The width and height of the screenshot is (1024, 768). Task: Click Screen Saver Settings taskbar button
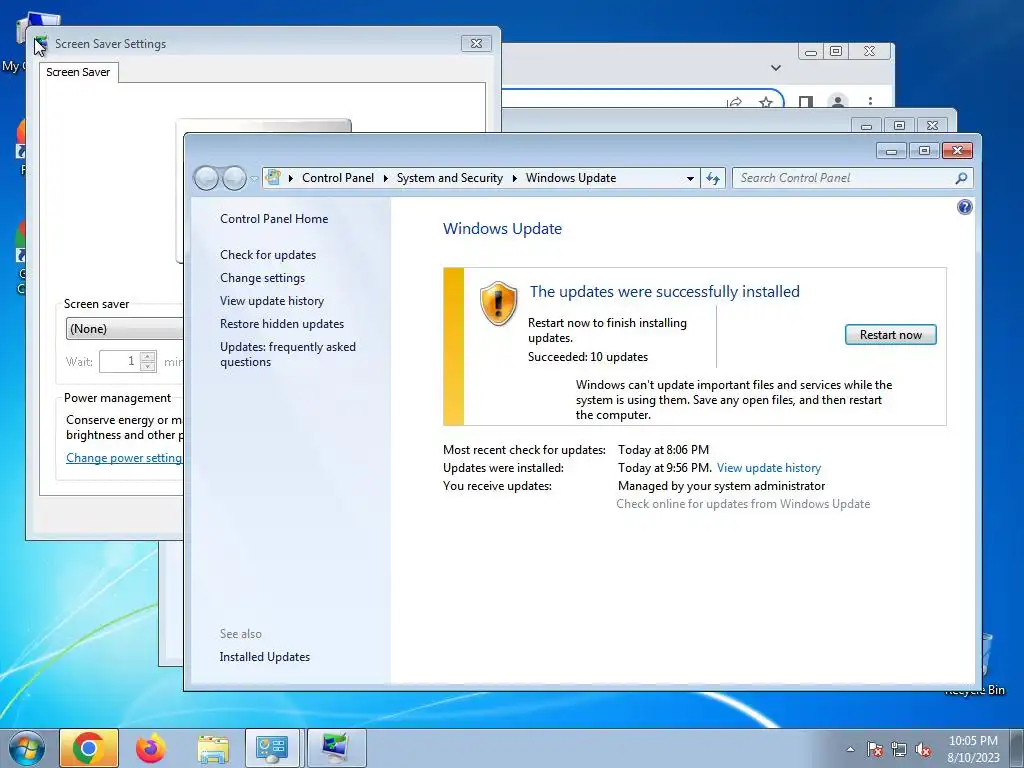336,748
